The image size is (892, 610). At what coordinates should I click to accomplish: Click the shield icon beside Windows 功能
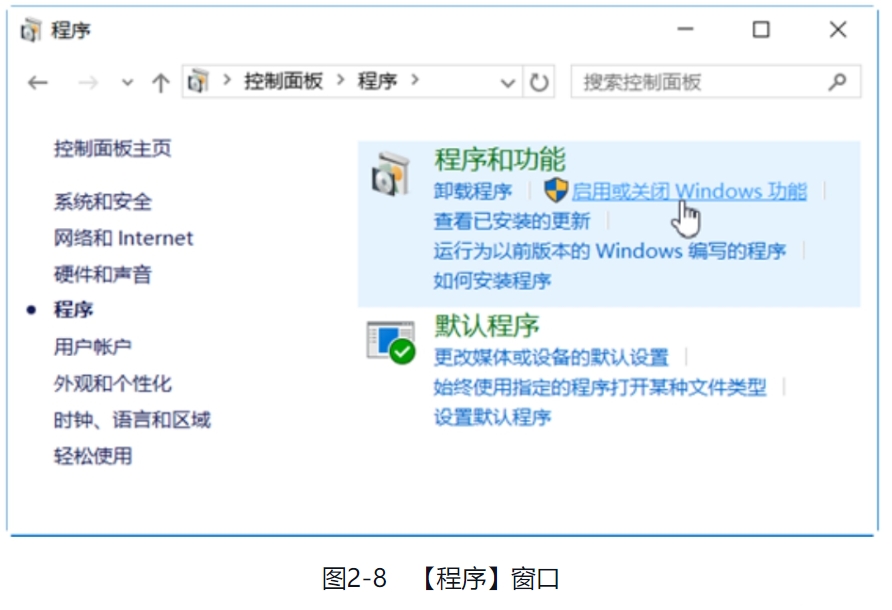(x=555, y=190)
